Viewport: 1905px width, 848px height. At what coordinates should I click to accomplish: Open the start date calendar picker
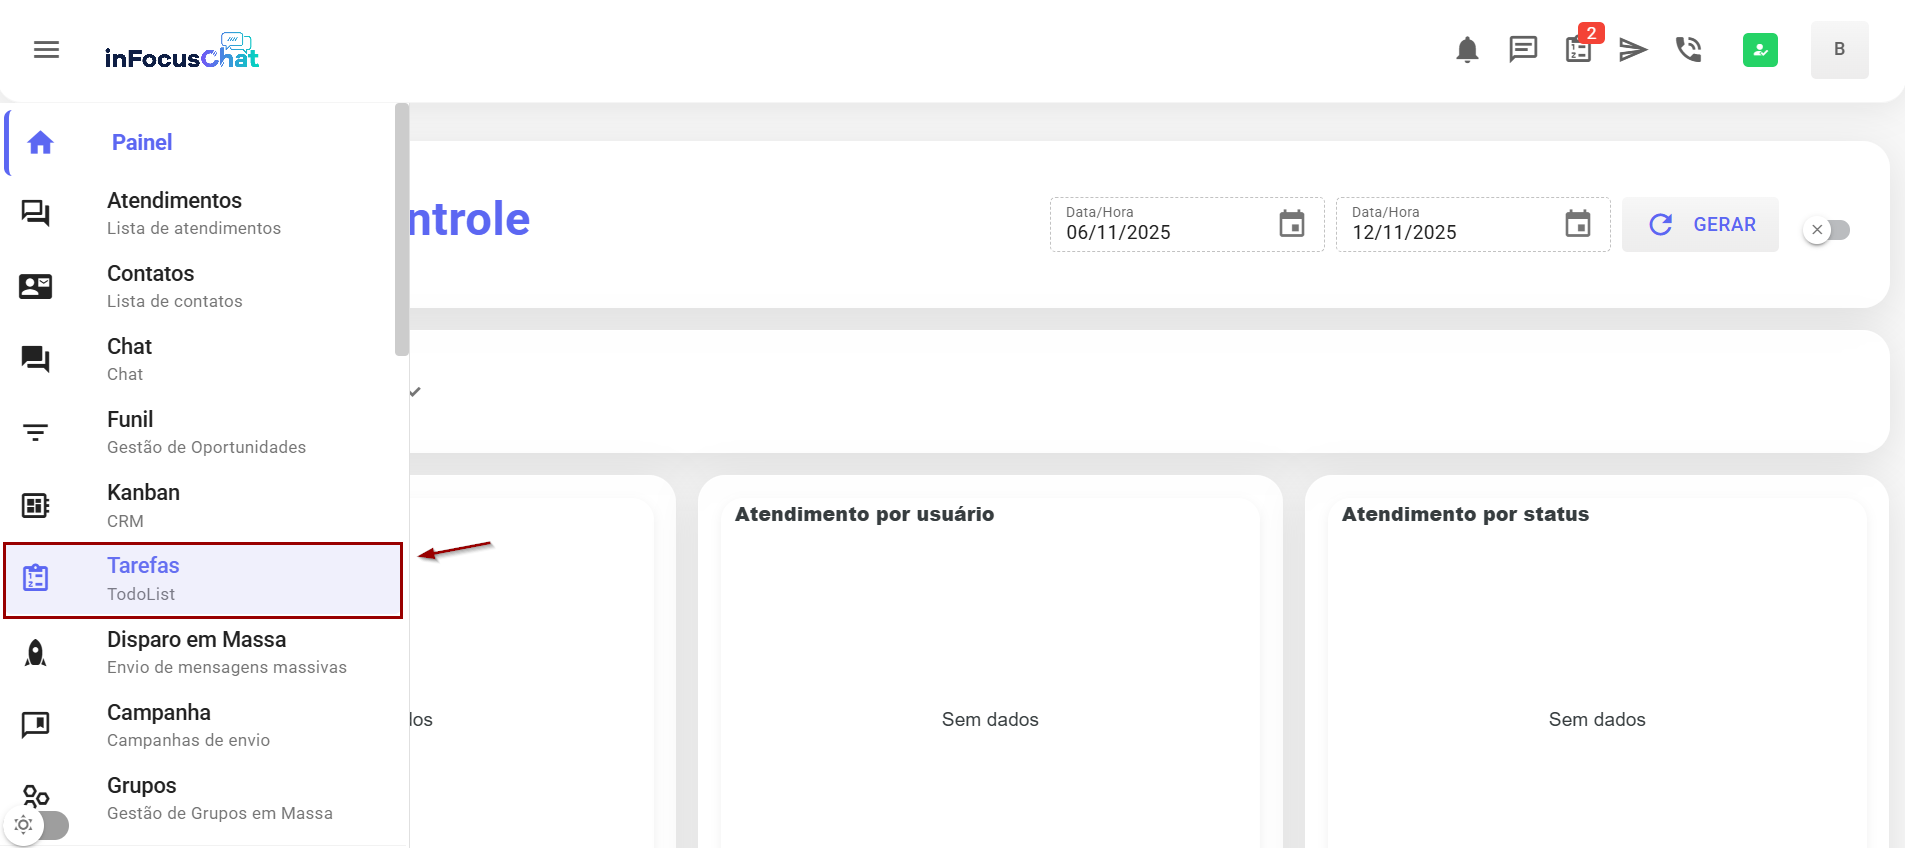pyautogui.click(x=1292, y=224)
